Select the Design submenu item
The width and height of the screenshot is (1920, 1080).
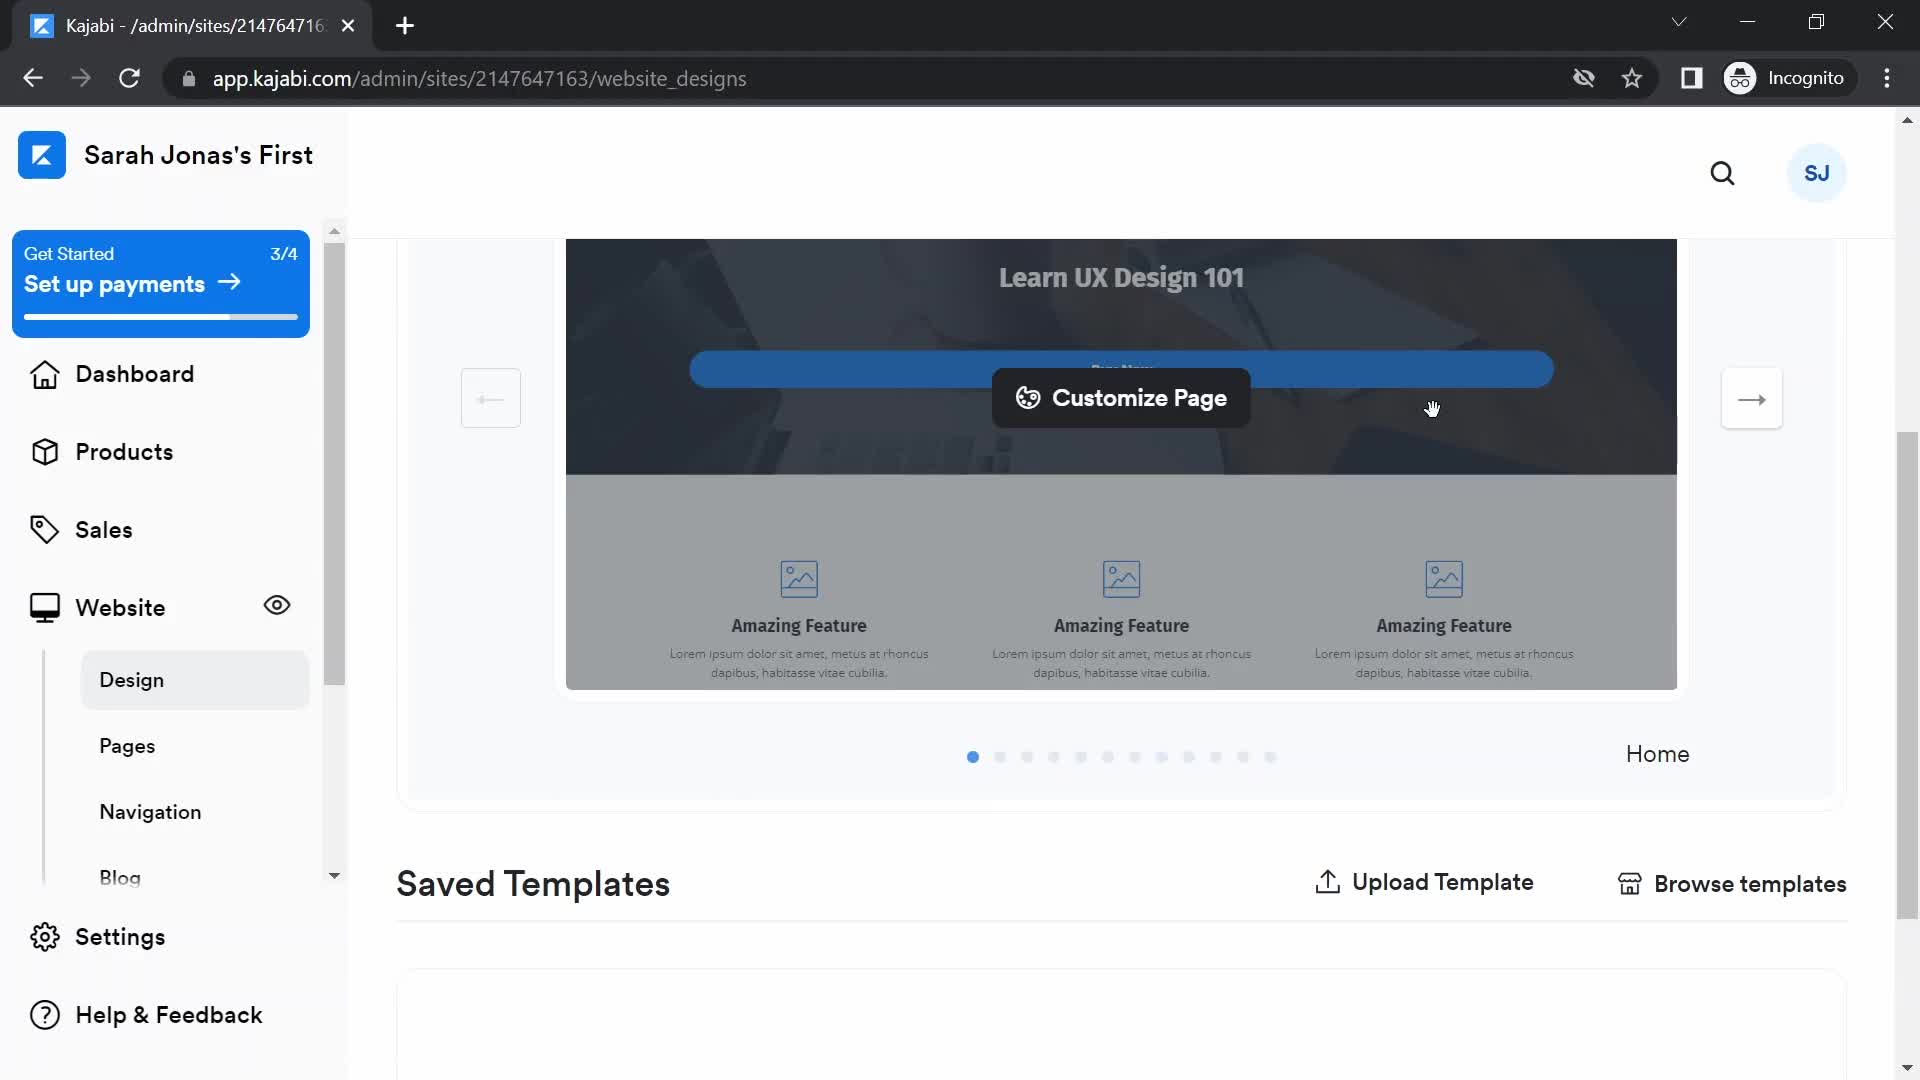[x=195, y=680]
